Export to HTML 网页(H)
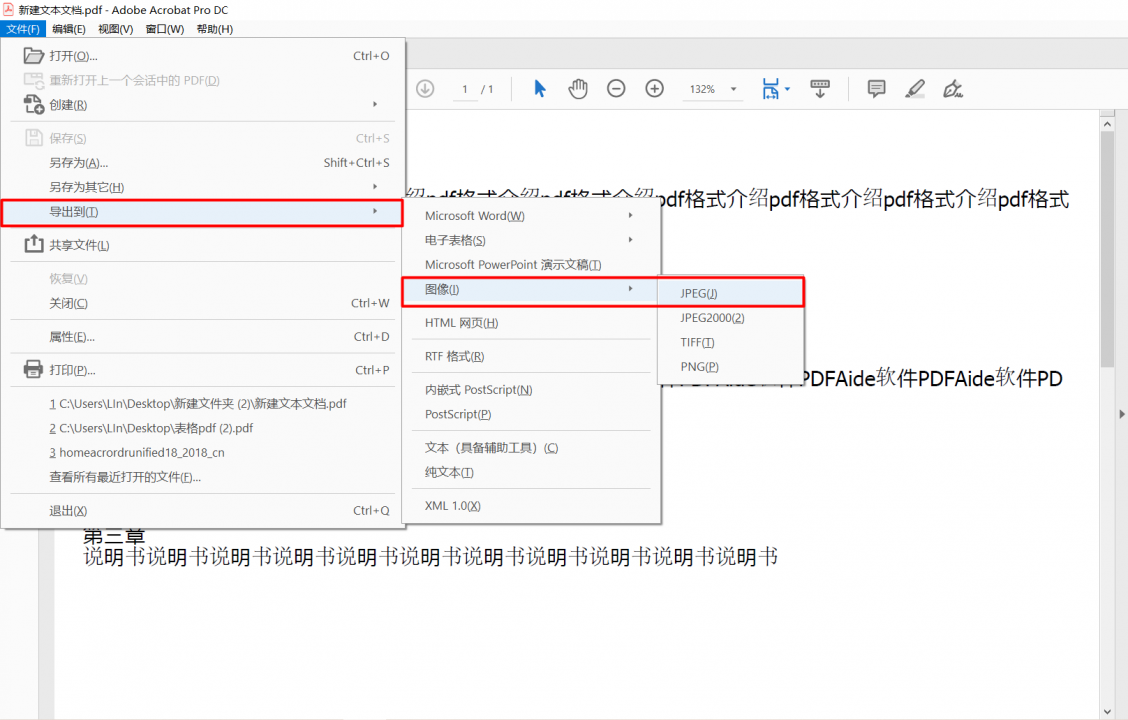 click(x=531, y=323)
